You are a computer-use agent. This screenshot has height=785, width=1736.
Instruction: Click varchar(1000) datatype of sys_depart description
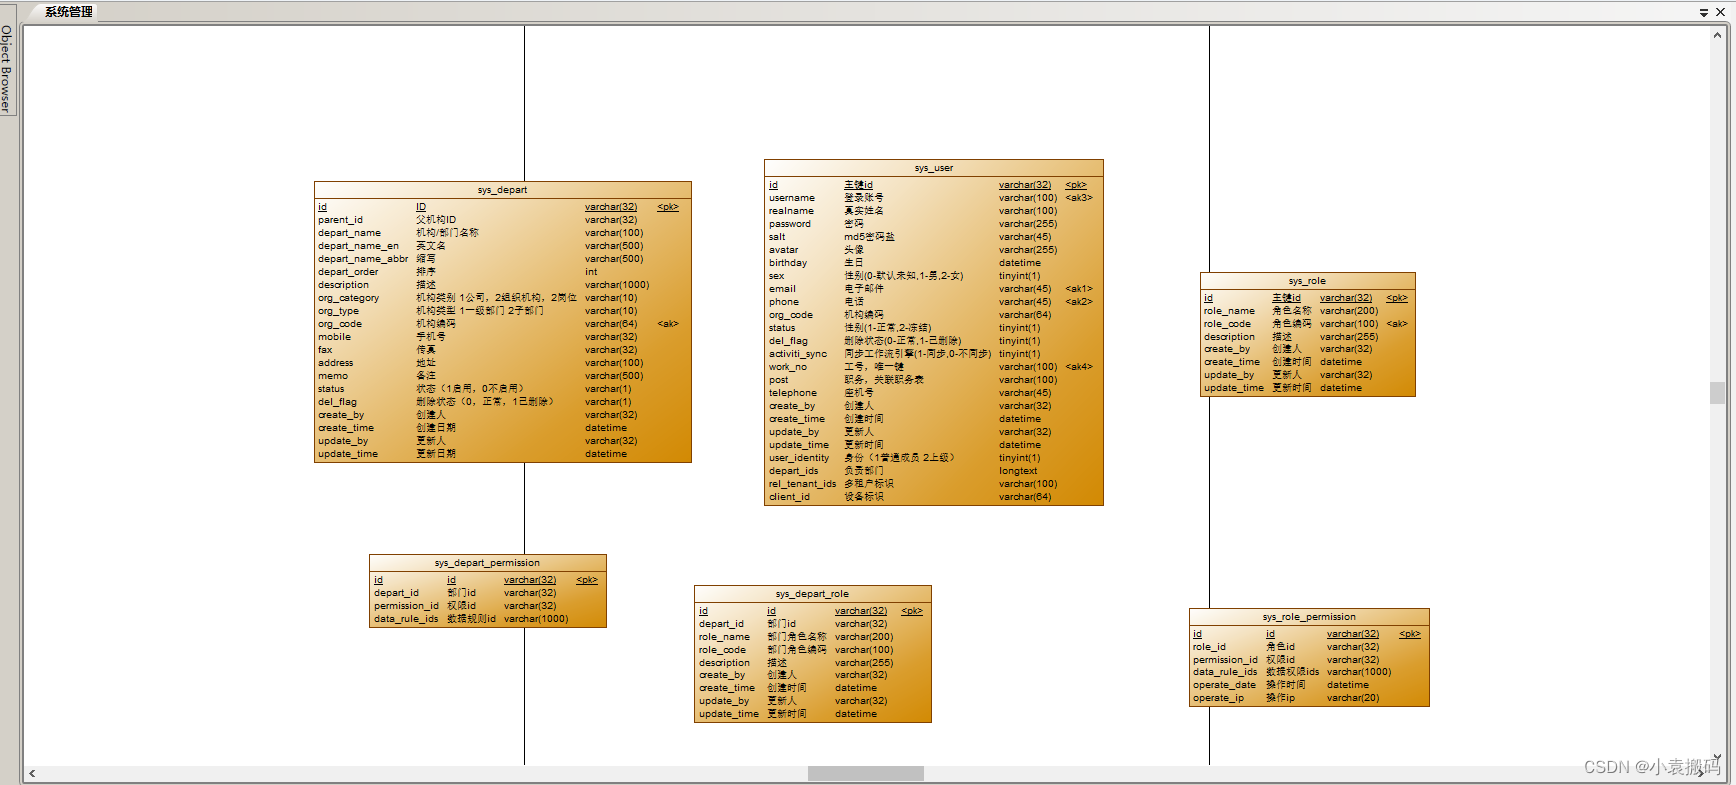pos(617,285)
